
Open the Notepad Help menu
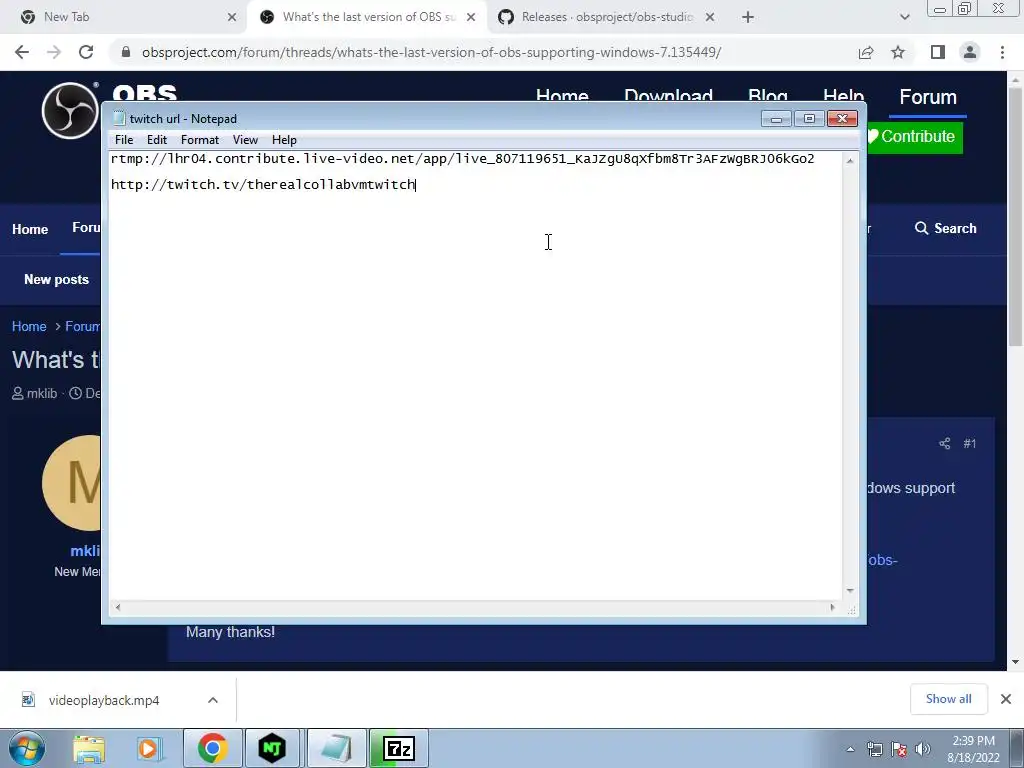pos(284,140)
